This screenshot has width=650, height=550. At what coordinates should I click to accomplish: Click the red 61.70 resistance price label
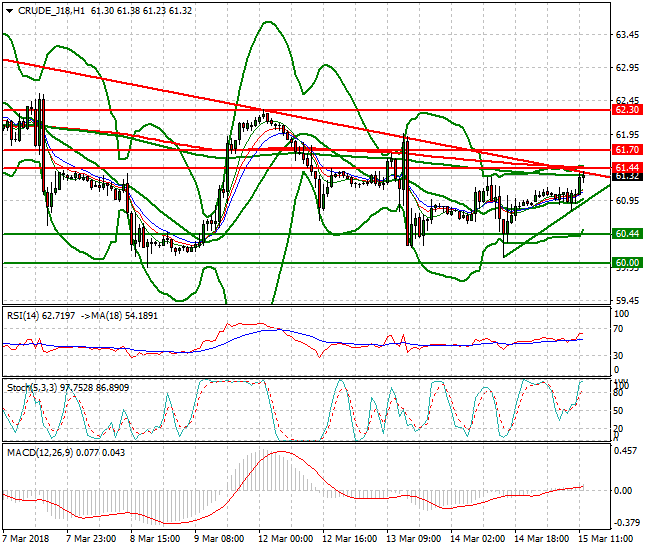pyautogui.click(x=627, y=150)
